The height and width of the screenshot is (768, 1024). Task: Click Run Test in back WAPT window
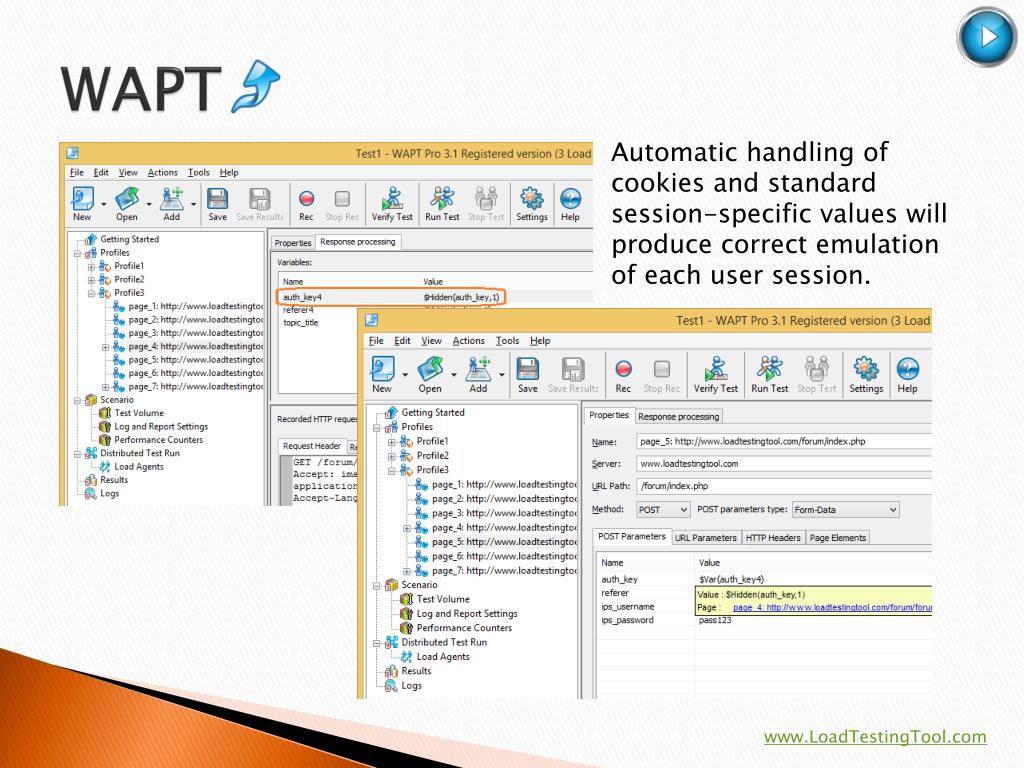point(442,204)
